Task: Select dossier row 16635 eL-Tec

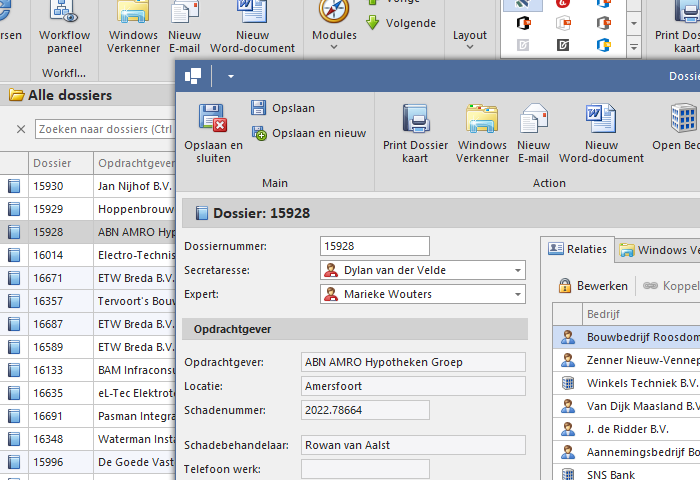Action: (x=88, y=393)
